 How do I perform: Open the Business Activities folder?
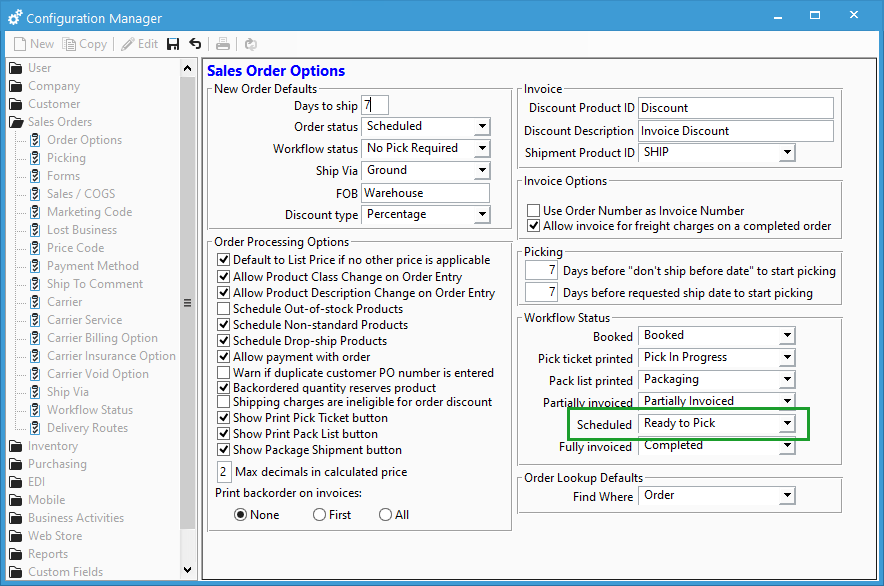click(x=67, y=518)
